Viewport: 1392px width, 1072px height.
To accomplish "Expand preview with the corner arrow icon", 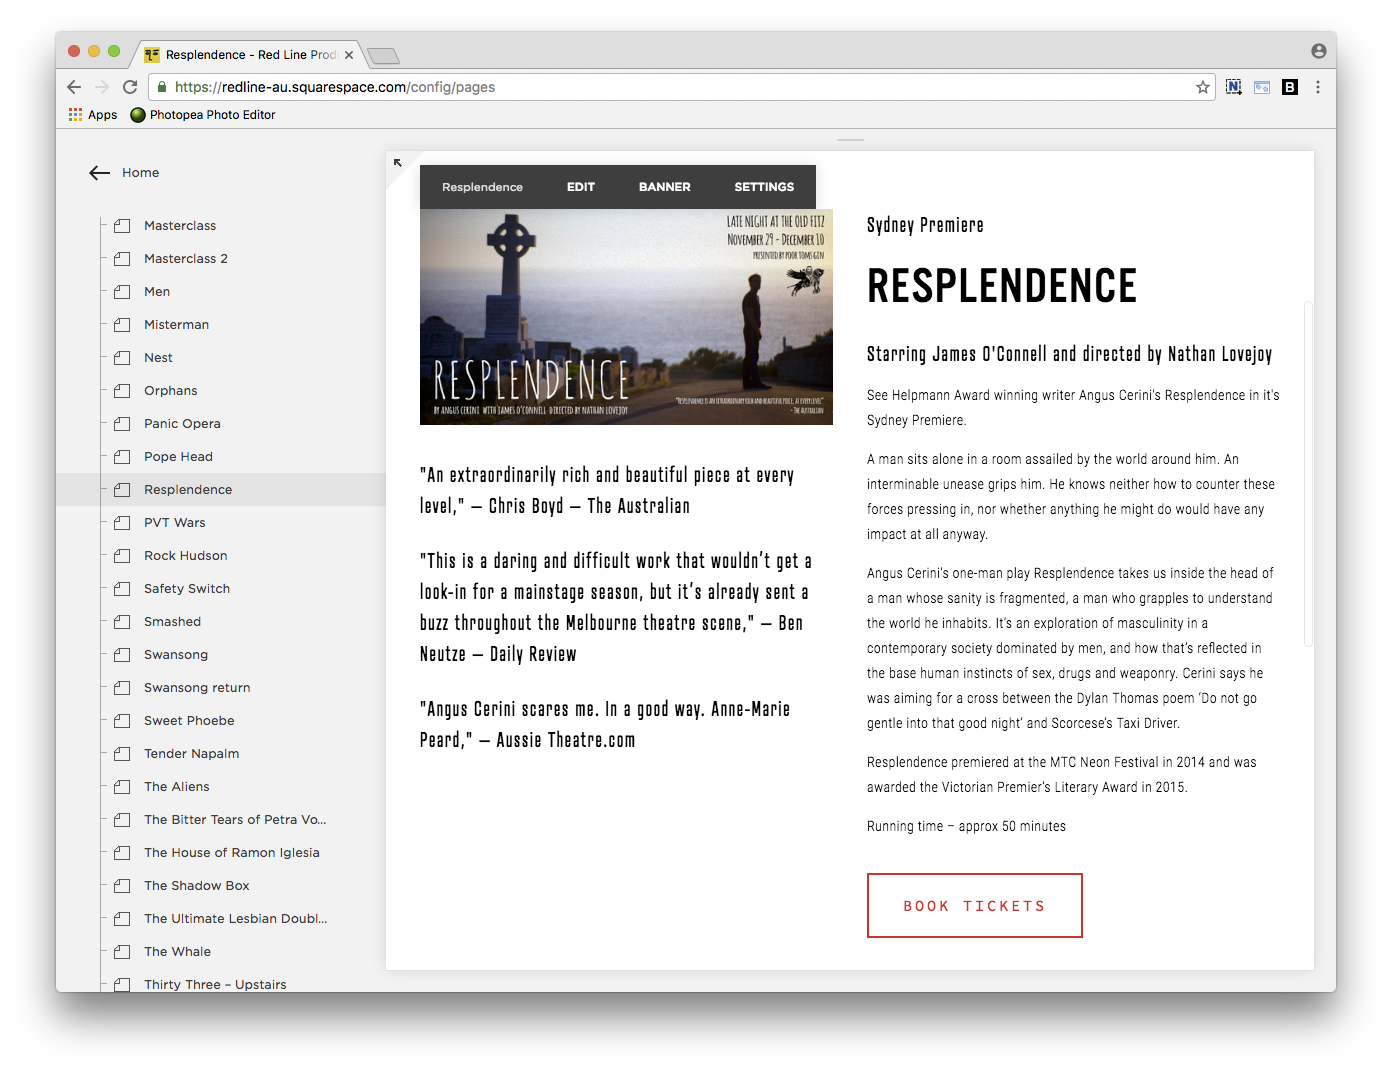I will [398, 162].
